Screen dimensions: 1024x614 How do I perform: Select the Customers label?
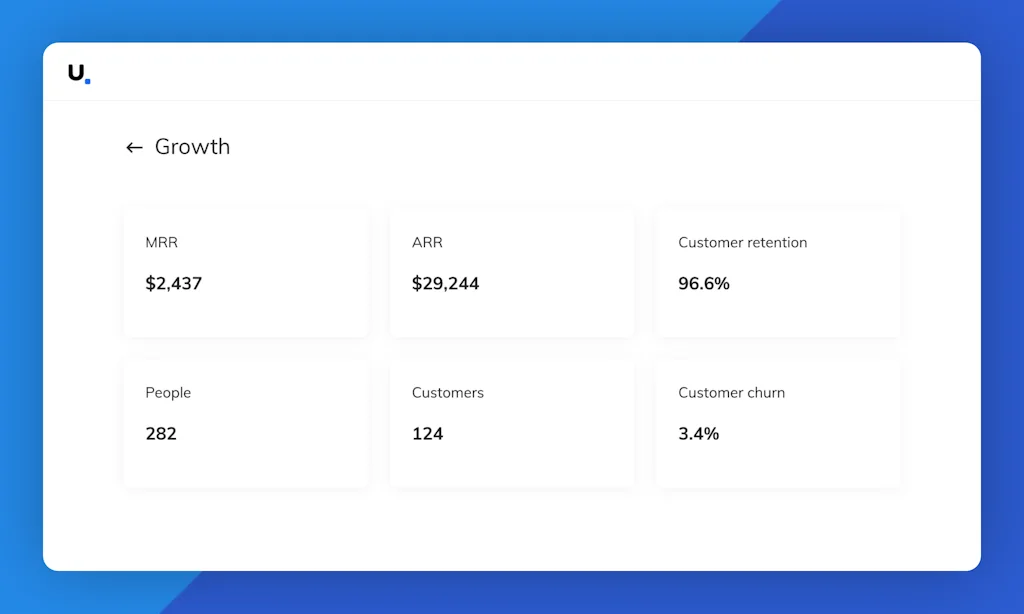tap(448, 393)
